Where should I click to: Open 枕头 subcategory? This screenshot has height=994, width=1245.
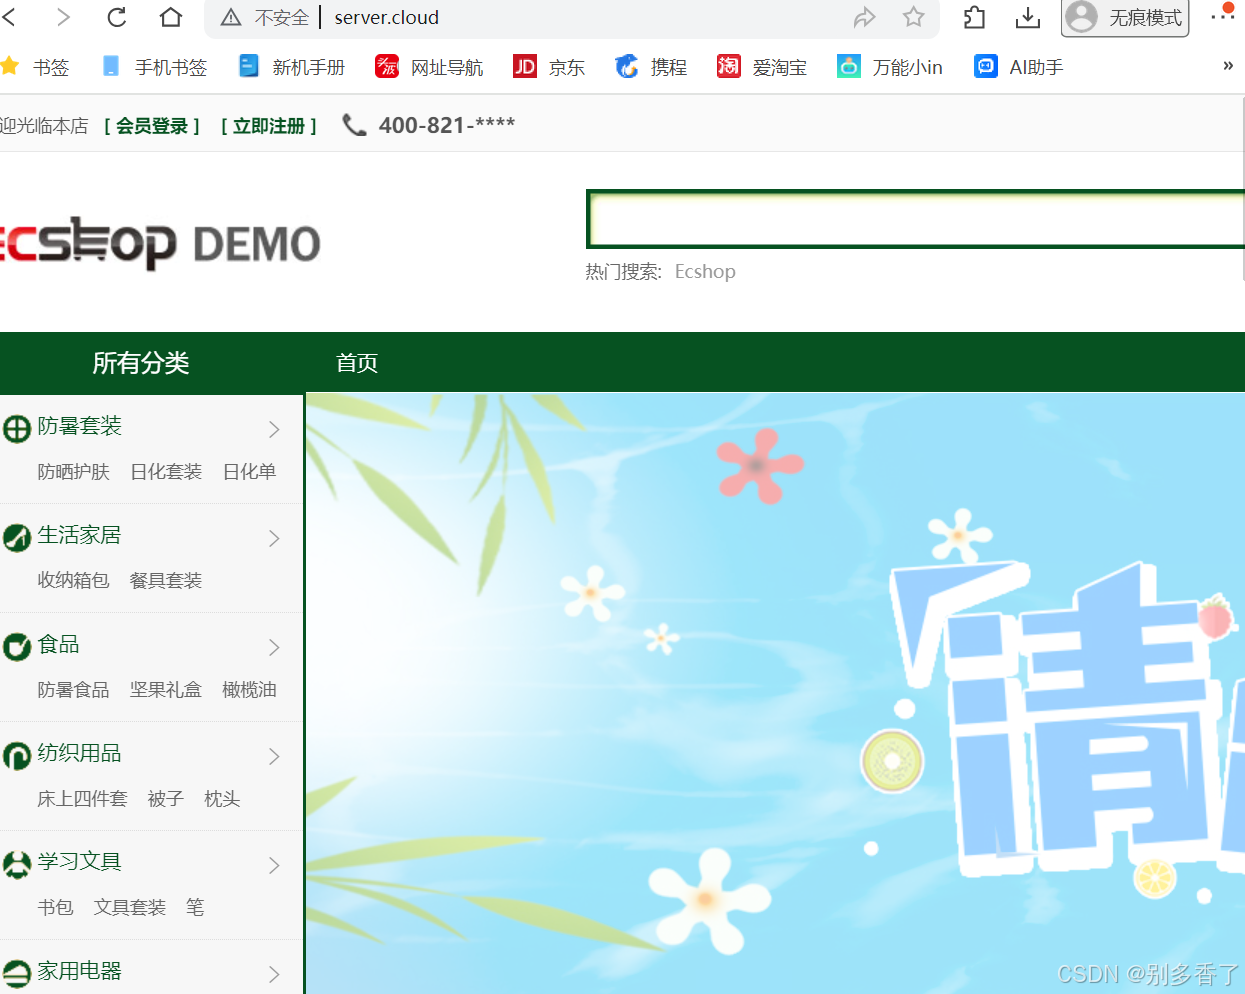[x=222, y=798]
